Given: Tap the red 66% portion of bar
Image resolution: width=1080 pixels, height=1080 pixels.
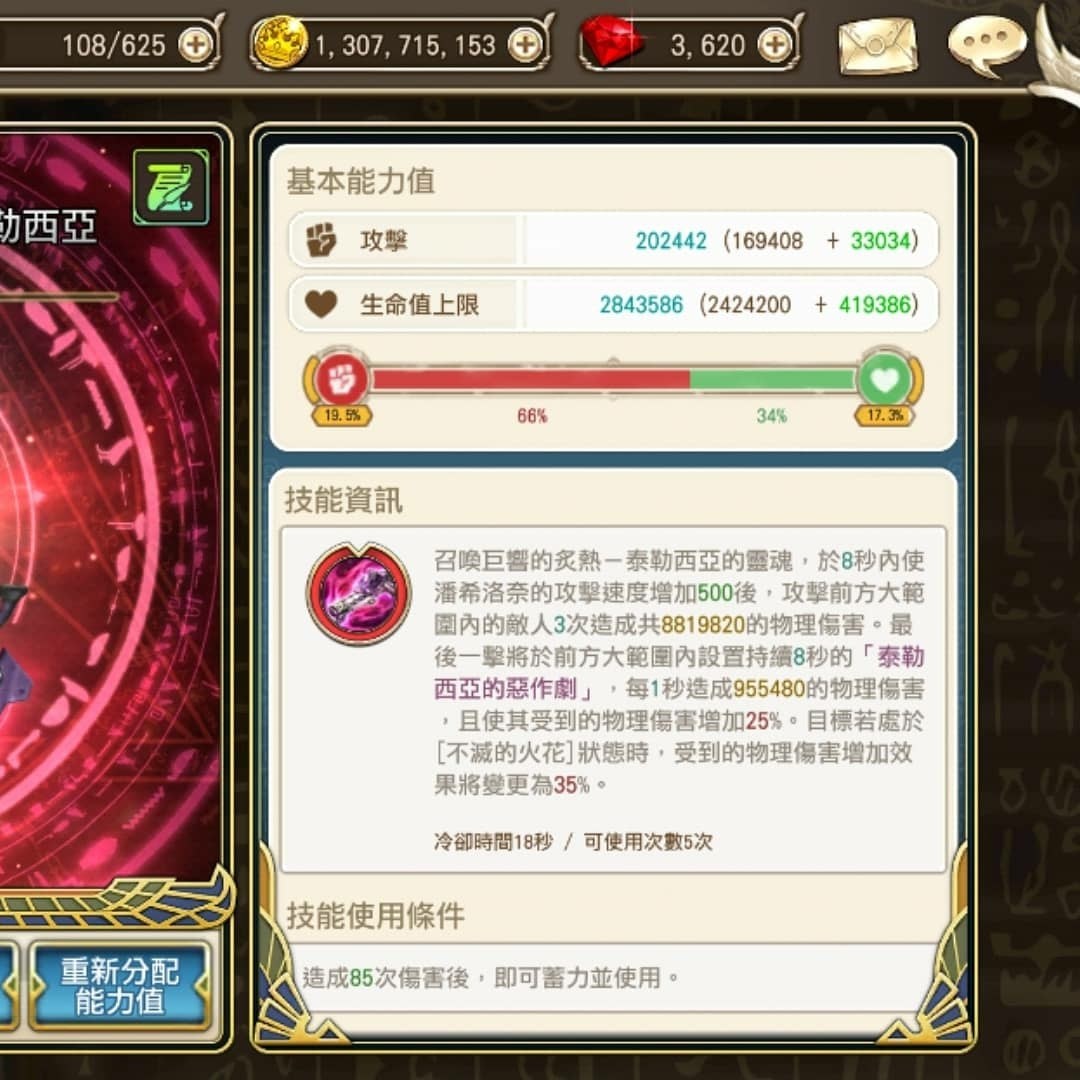Looking at the screenshot, I should (x=530, y=380).
